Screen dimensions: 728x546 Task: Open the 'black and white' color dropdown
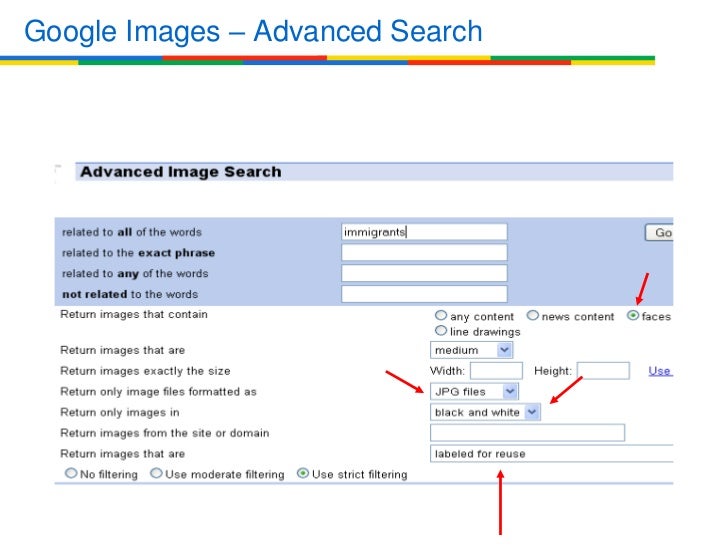click(x=485, y=412)
